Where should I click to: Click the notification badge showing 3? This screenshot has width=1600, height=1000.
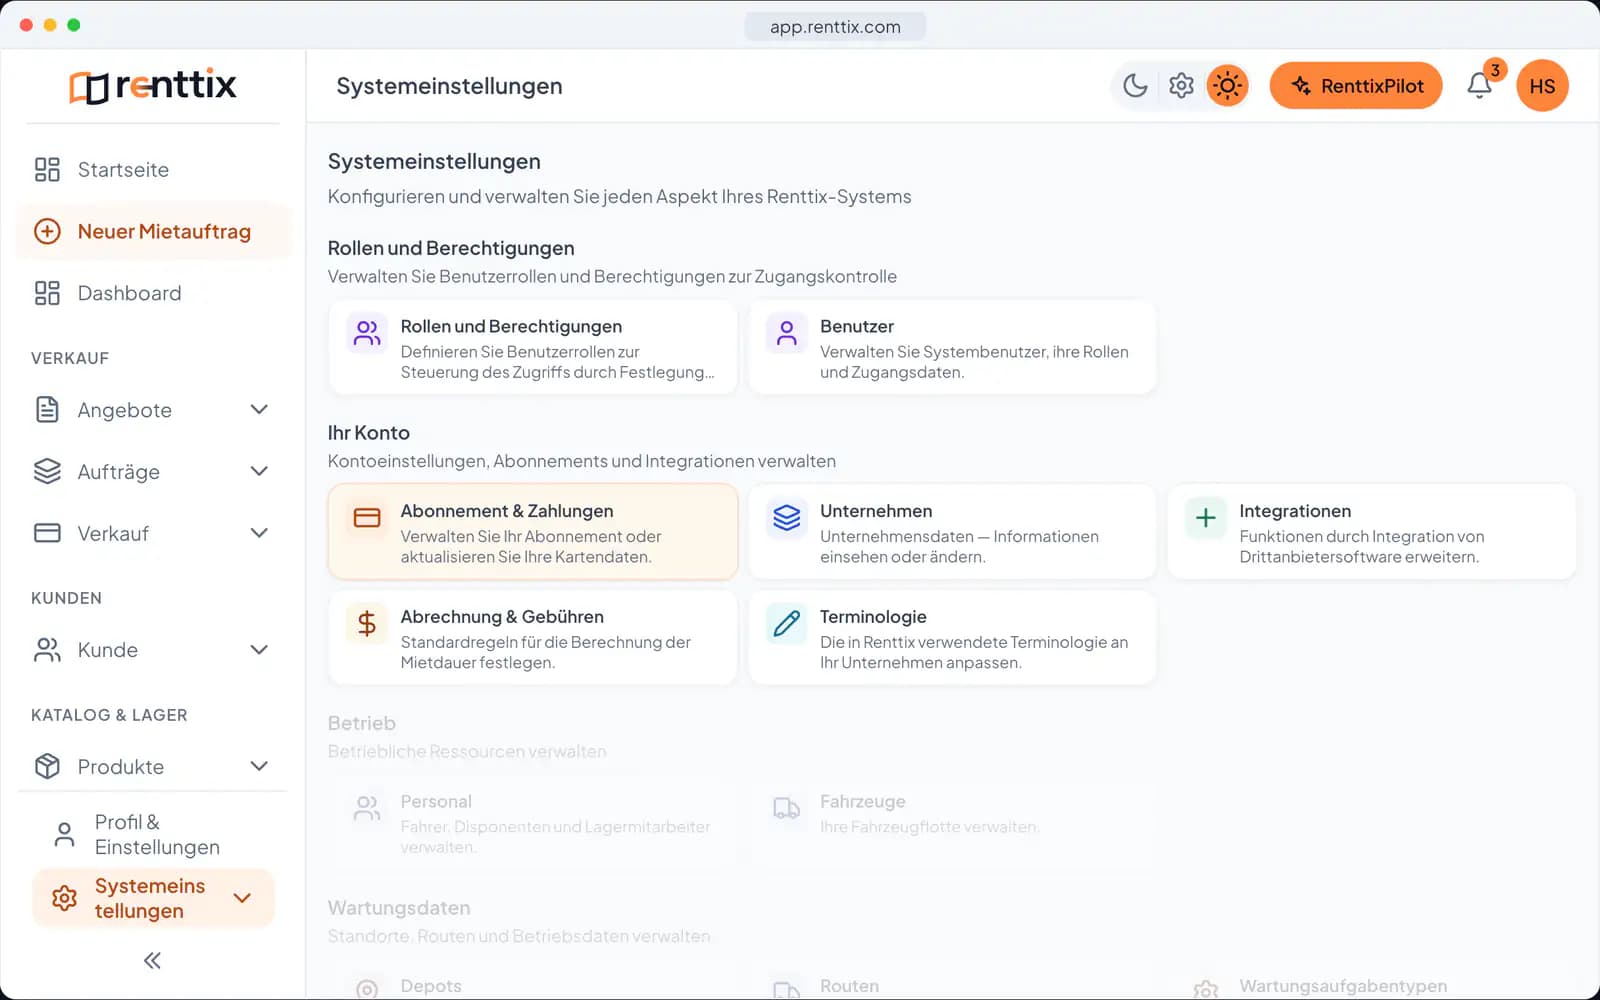coord(1495,70)
